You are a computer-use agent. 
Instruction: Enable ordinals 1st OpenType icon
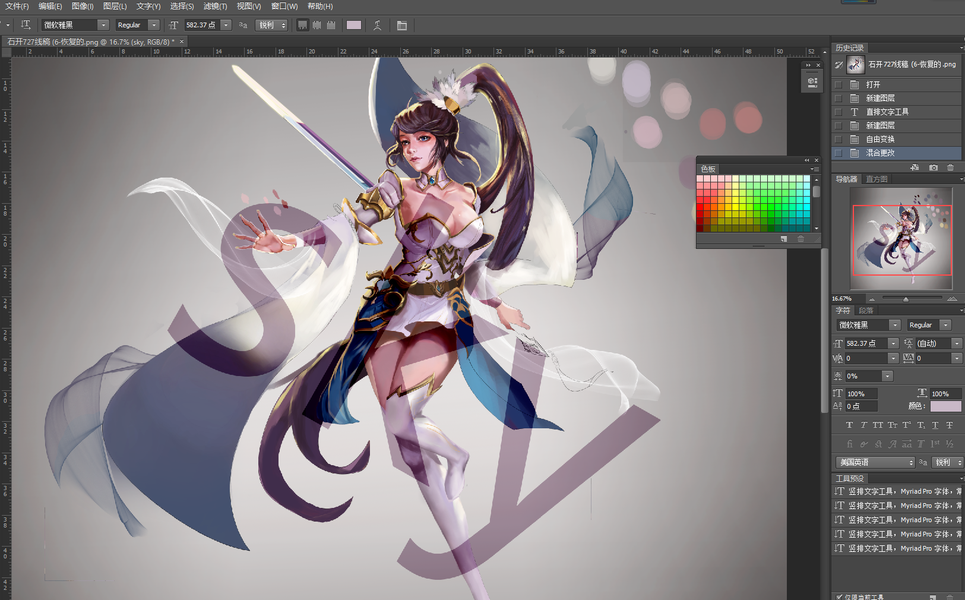pos(935,444)
